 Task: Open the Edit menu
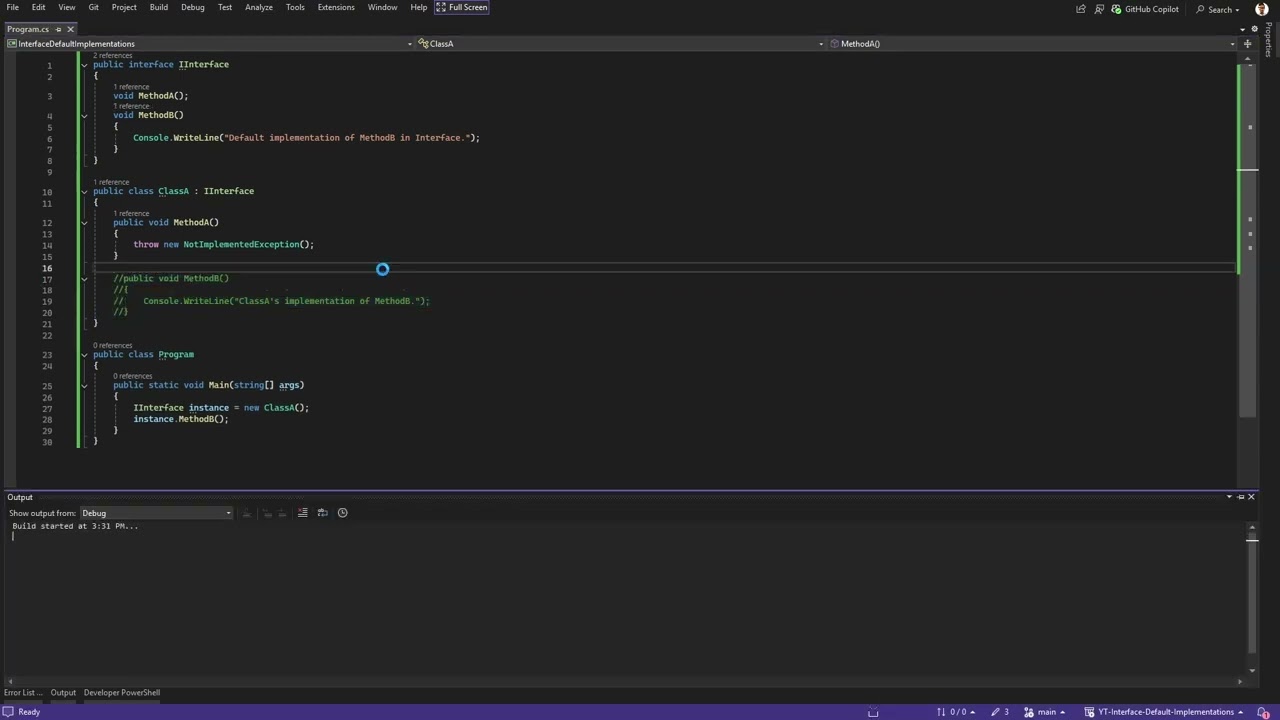(x=38, y=7)
